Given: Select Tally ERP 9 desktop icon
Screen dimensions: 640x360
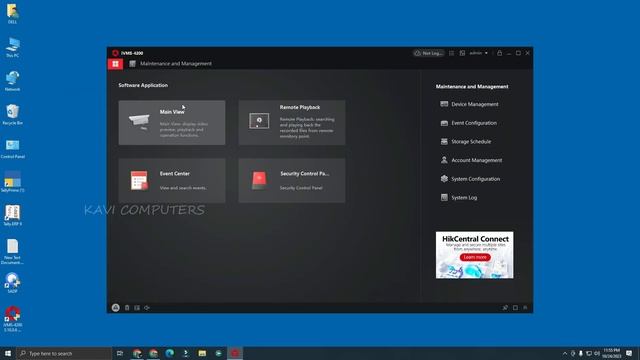Looking at the screenshot, I should 13,216.
